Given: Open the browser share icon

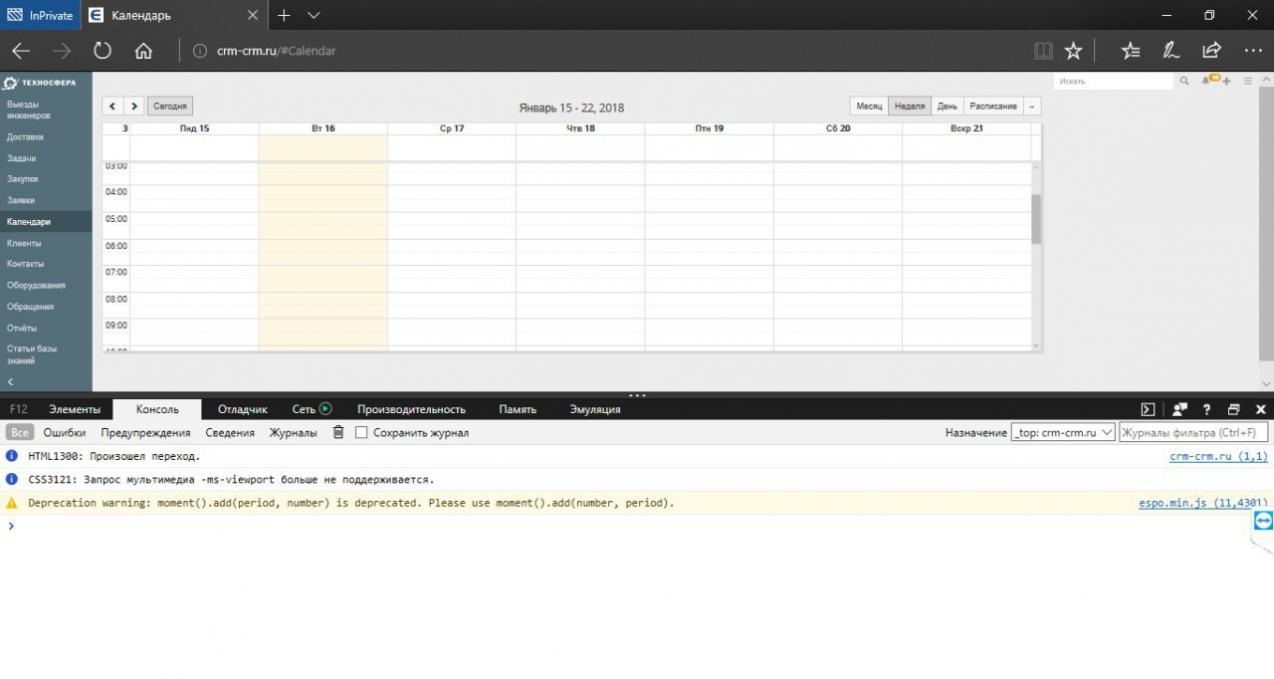Looking at the screenshot, I should pos(1211,51).
